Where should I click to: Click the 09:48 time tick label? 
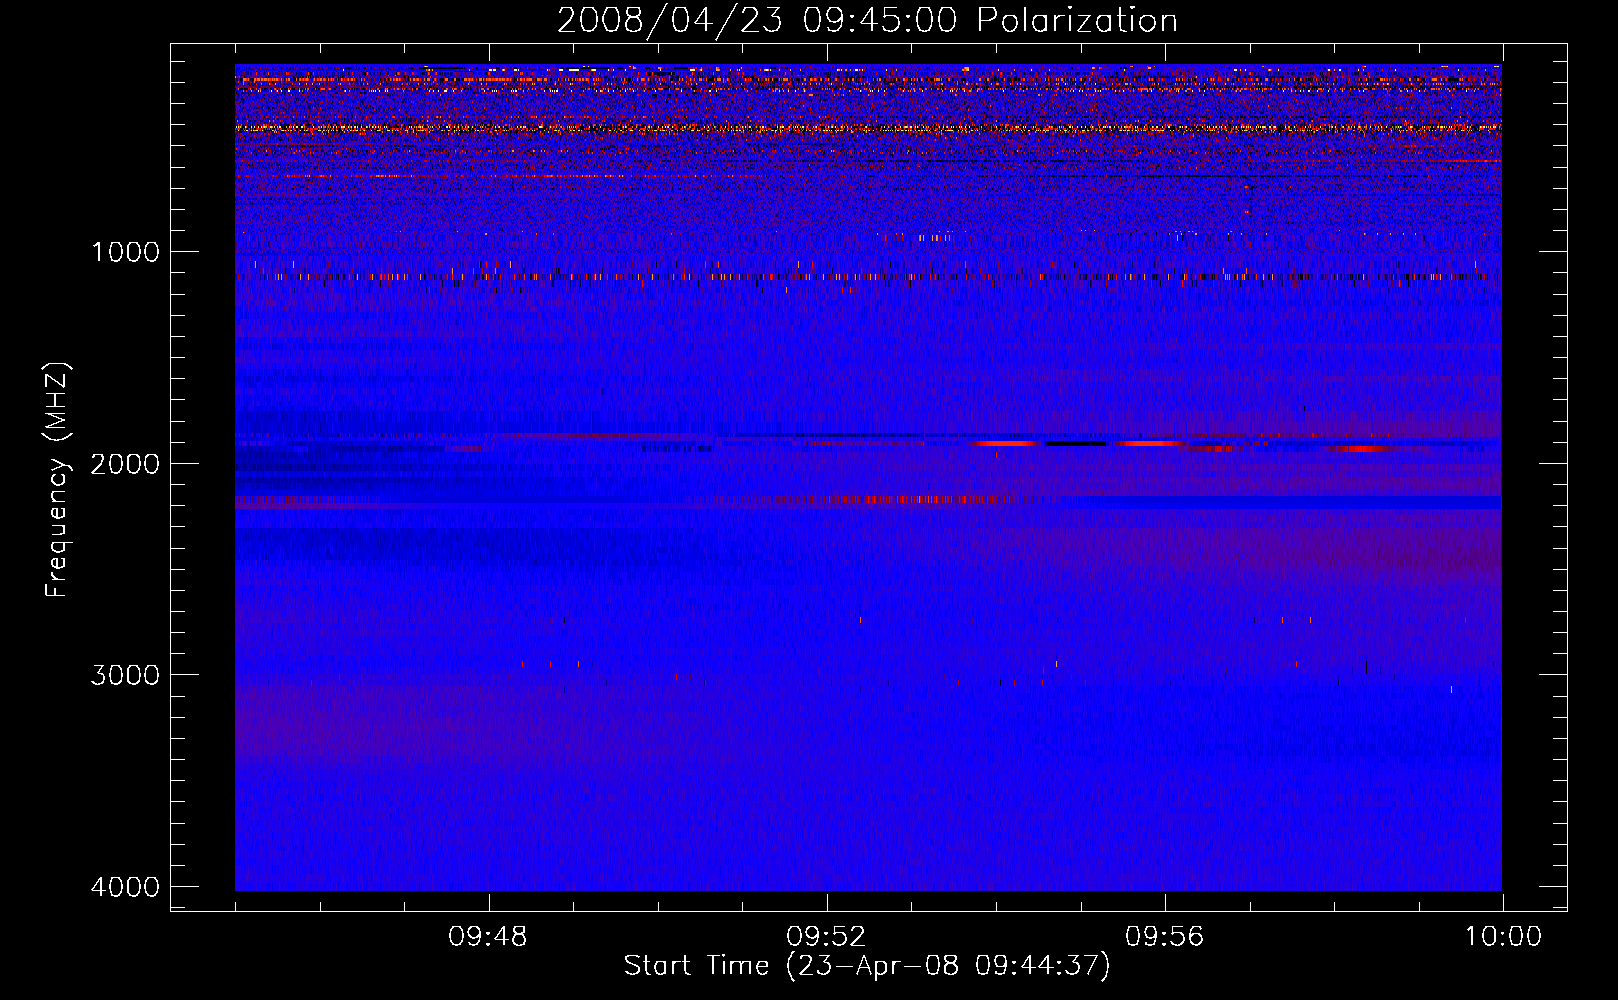click(x=488, y=937)
